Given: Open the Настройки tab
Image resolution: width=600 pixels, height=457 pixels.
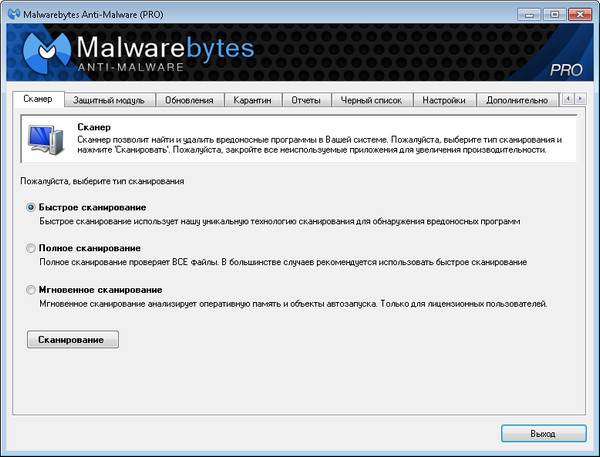Looking at the screenshot, I should pyautogui.click(x=443, y=100).
